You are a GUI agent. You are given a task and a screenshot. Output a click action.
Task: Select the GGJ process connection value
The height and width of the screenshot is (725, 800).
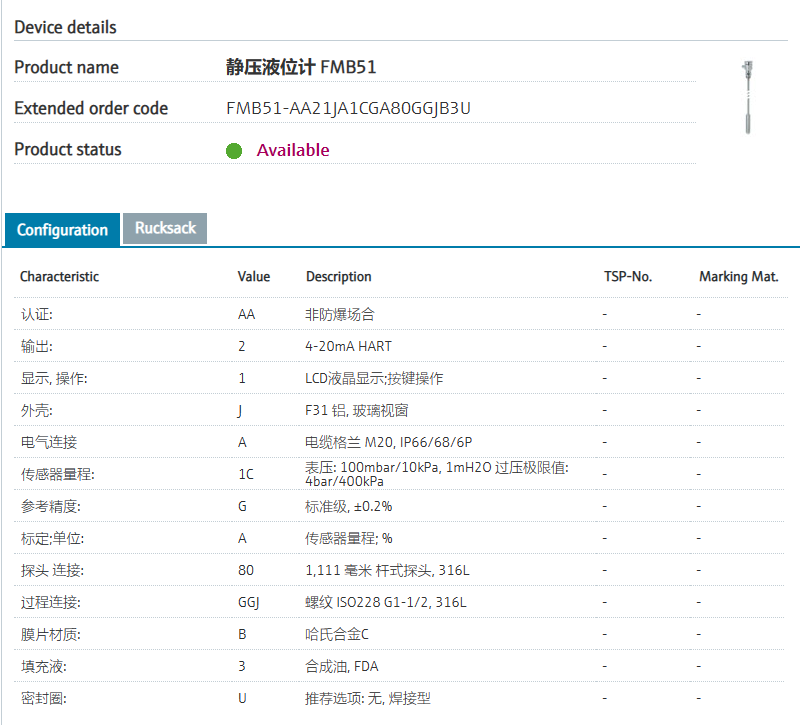(249, 602)
